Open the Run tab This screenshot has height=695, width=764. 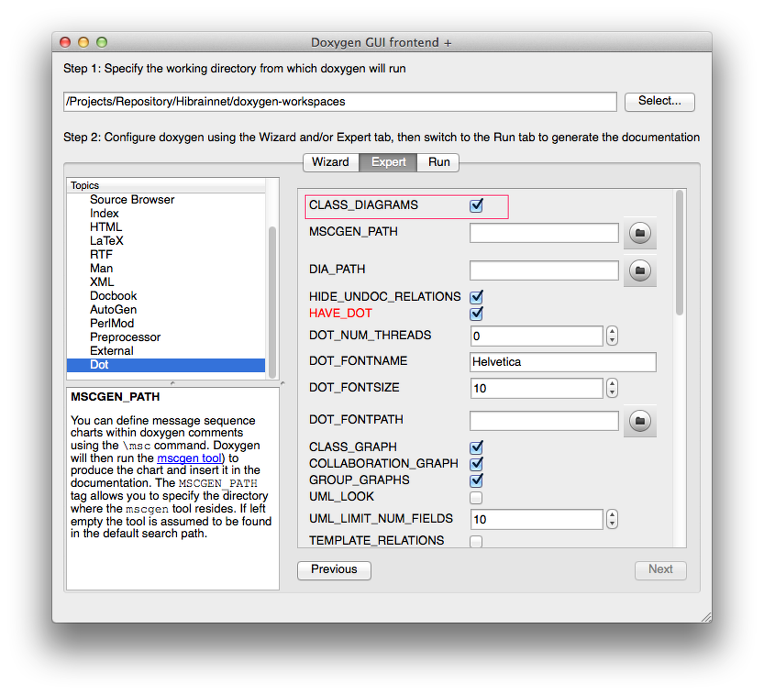coord(439,162)
